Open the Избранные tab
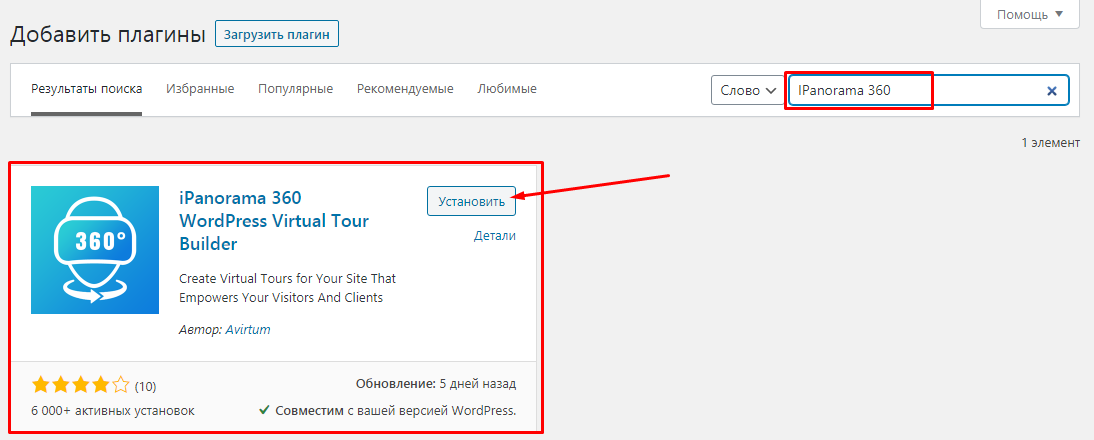 [200, 89]
